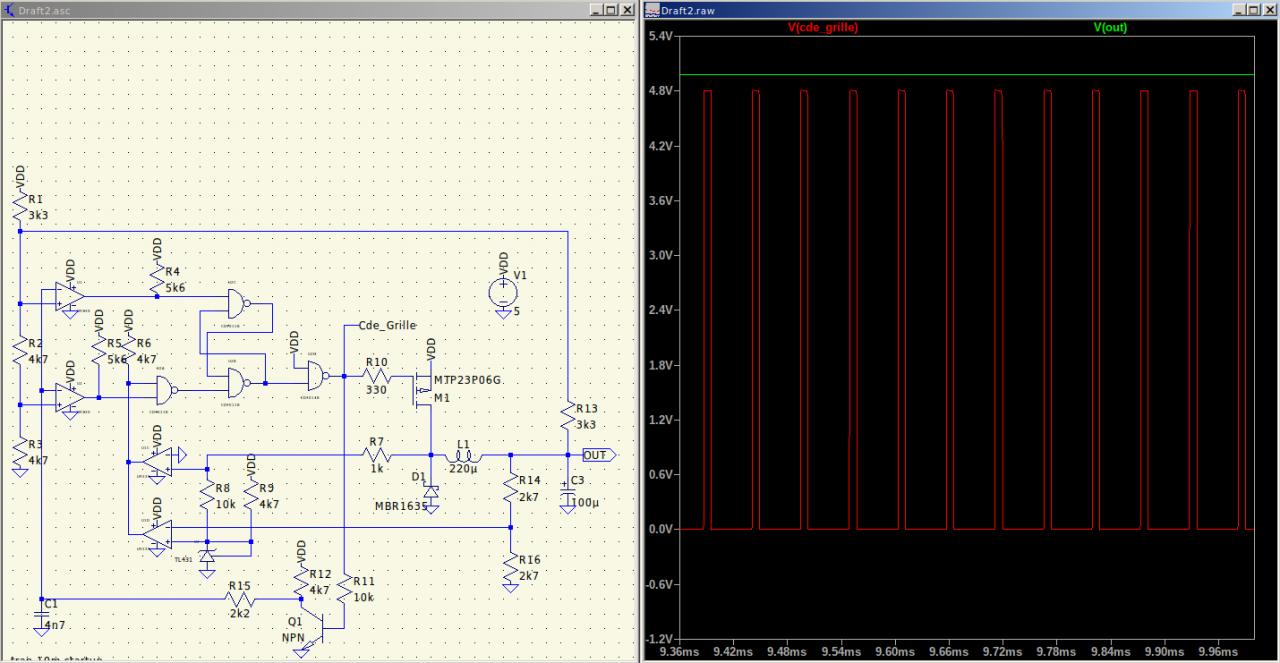This screenshot has width=1280, height=663.
Task: Close the Draft2.asc schematic window
Action: point(627,9)
